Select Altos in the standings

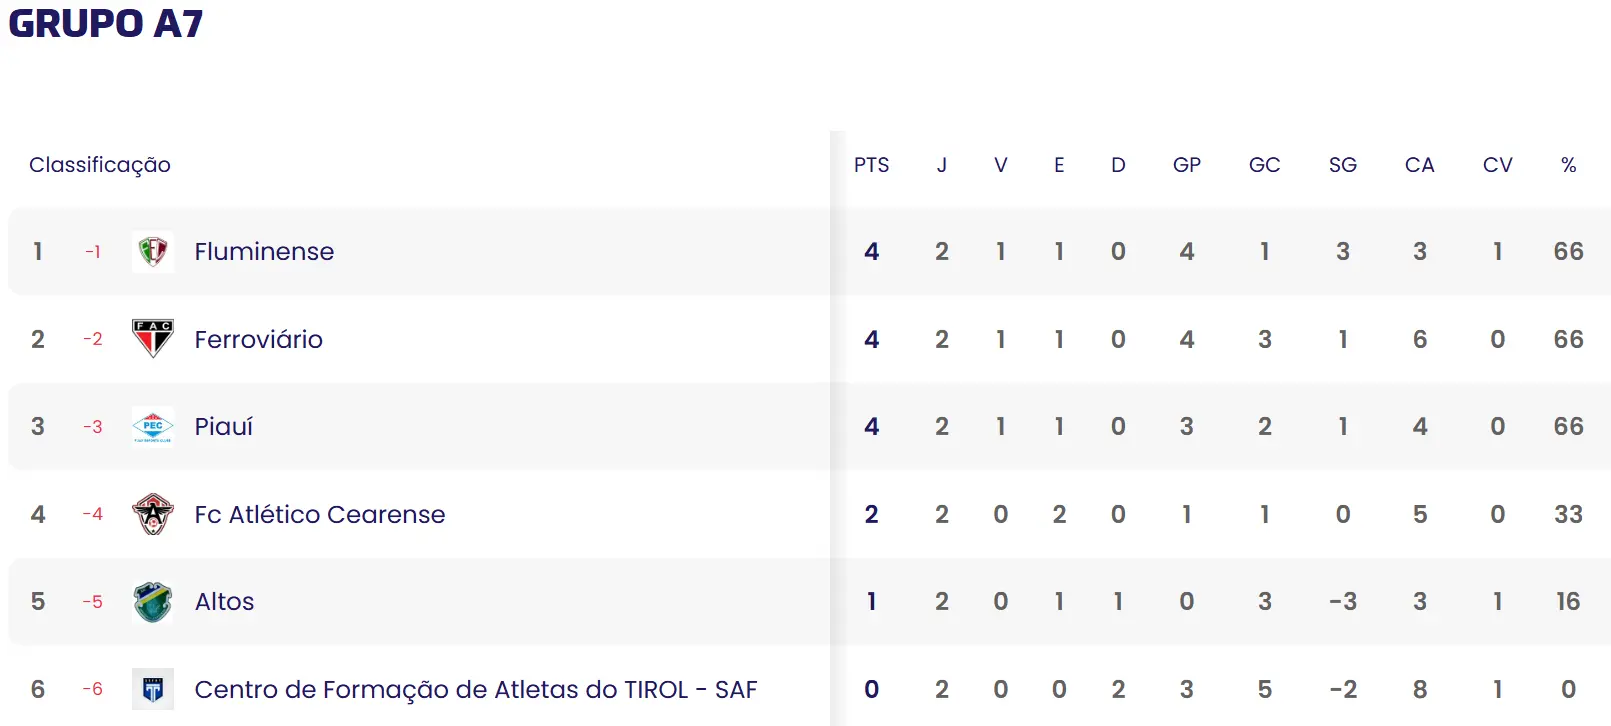(x=224, y=601)
